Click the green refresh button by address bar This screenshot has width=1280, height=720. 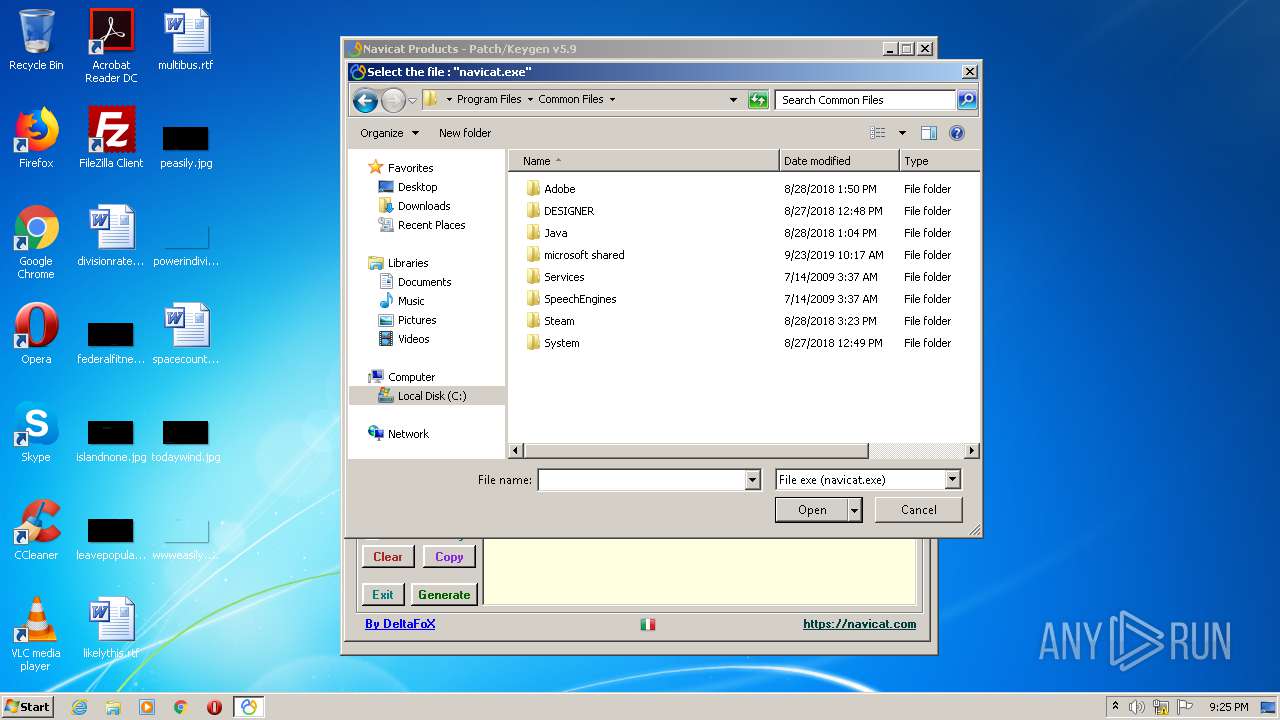coord(758,100)
